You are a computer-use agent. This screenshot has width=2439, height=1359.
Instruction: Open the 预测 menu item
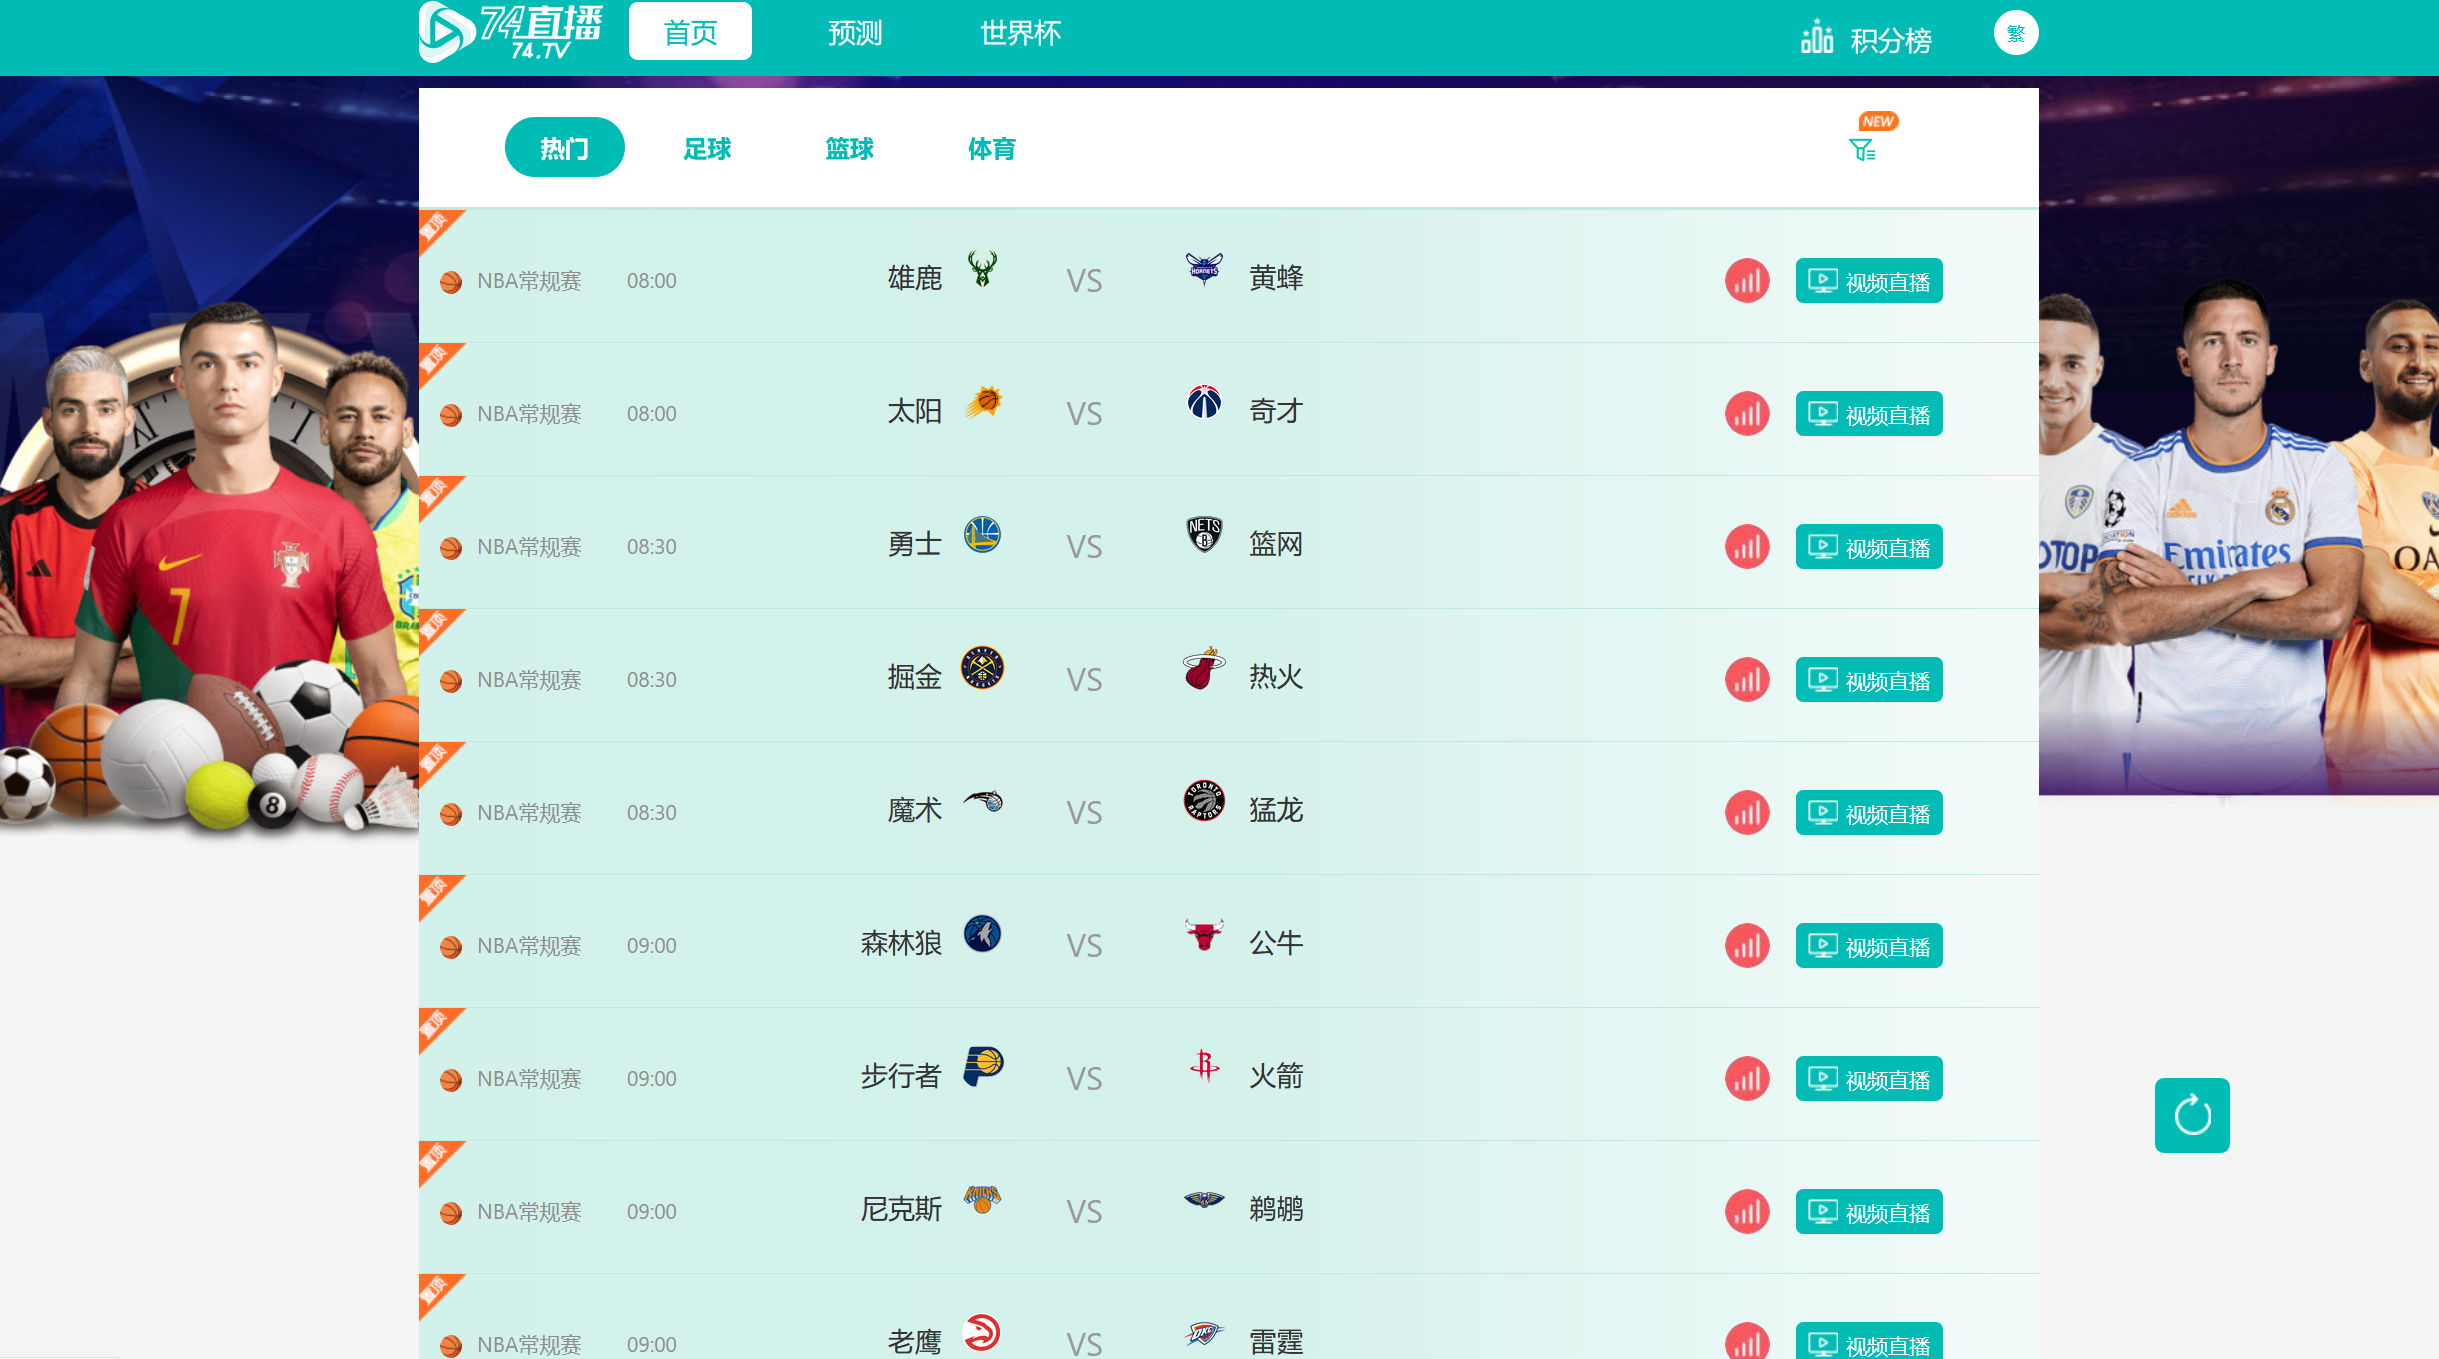click(854, 33)
